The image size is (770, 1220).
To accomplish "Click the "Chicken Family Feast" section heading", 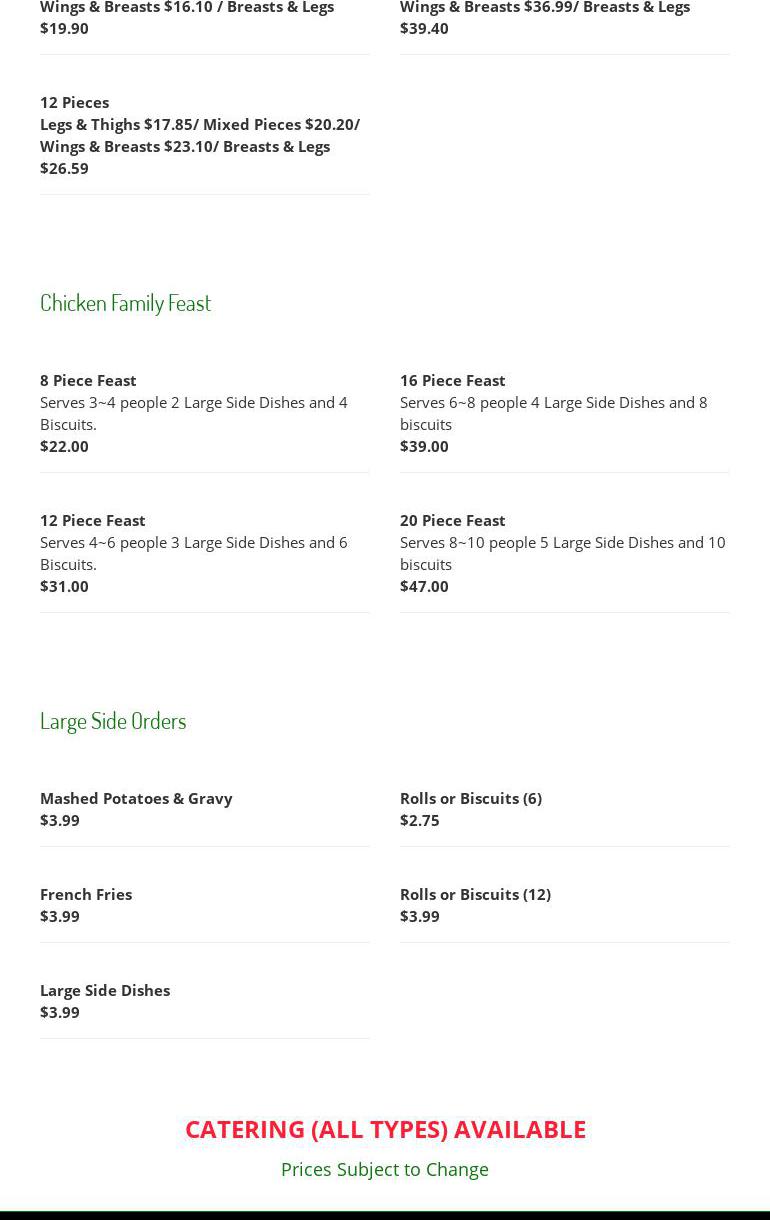I will click(125, 302).
